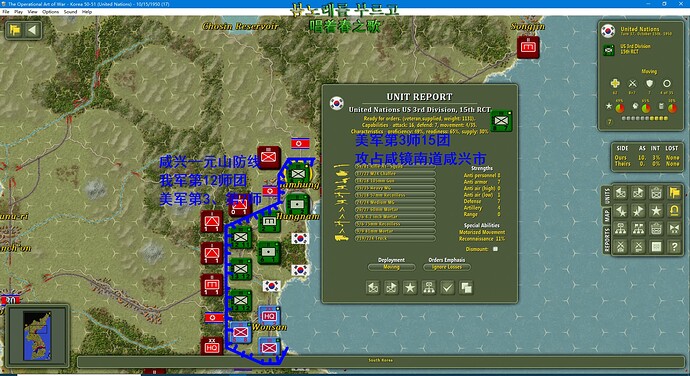690x376 pixels.
Task: Open the Options menu
Action: tap(50, 12)
